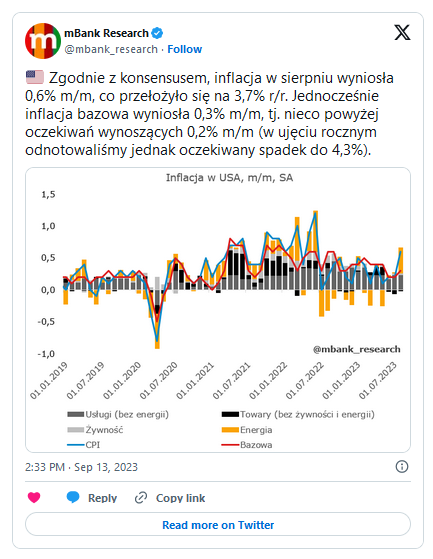Click the blue reply speech bubble icon
This screenshot has width=433, height=559.
[x=73, y=497]
